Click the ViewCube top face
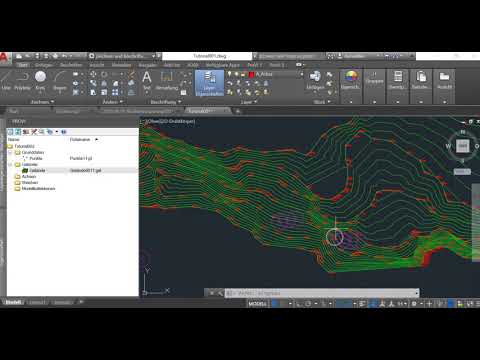The width and height of the screenshot is (480, 360). click(462, 146)
